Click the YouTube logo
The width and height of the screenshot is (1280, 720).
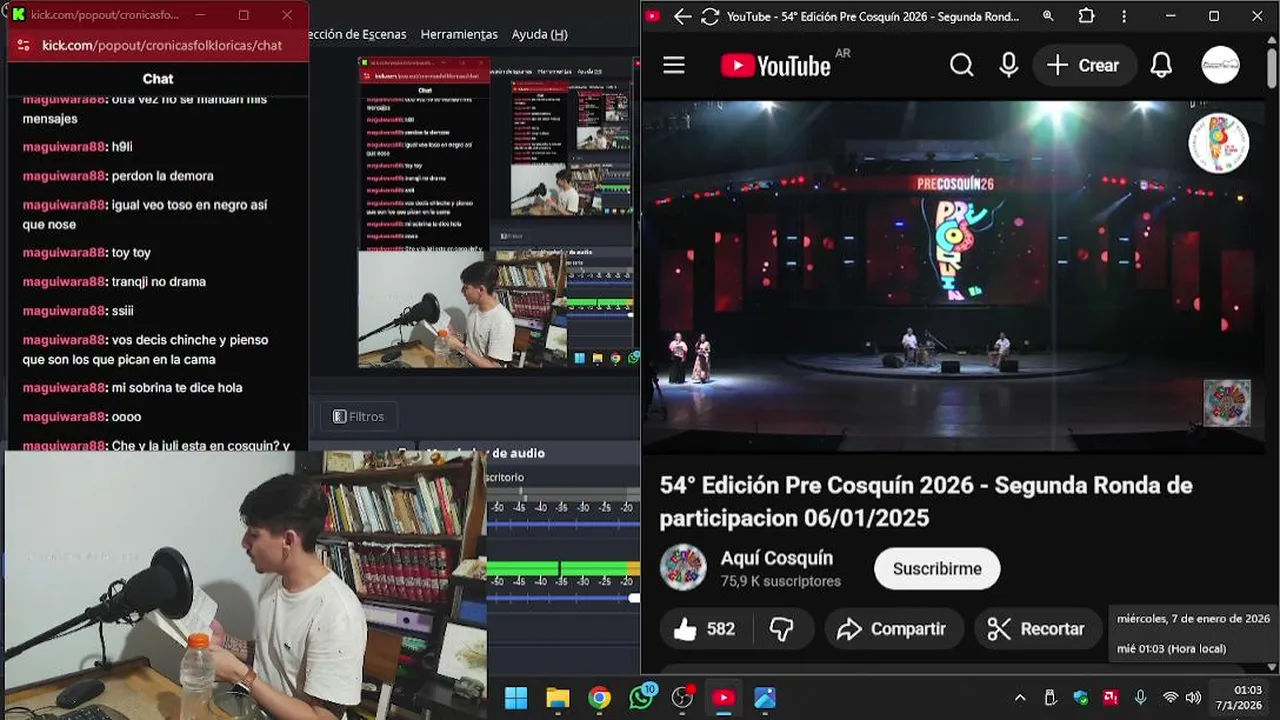click(x=776, y=66)
